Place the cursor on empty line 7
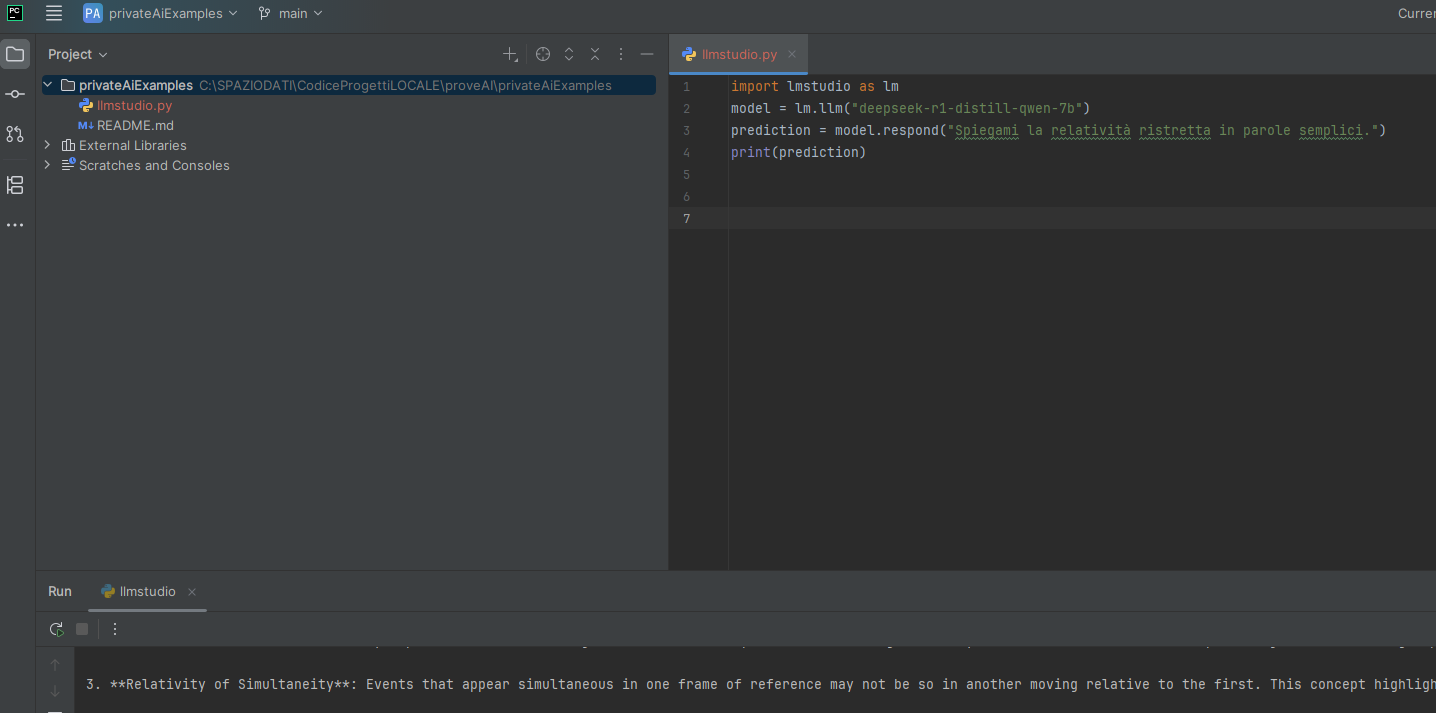The width and height of the screenshot is (1436, 713). 1083,218
